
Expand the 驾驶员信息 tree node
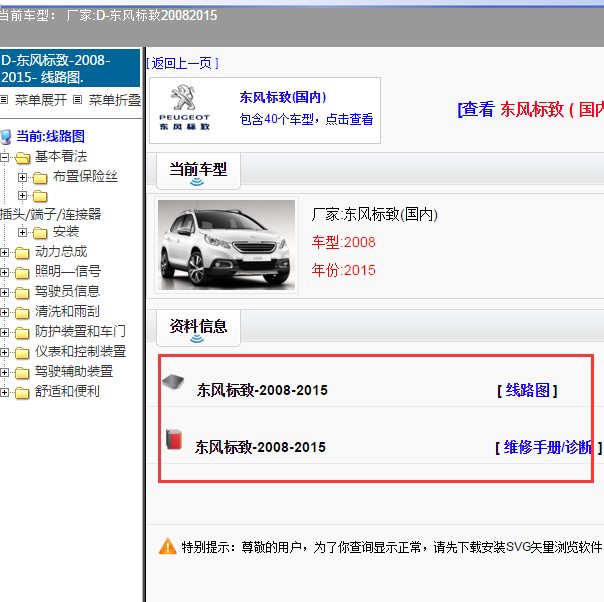(4, 292)
